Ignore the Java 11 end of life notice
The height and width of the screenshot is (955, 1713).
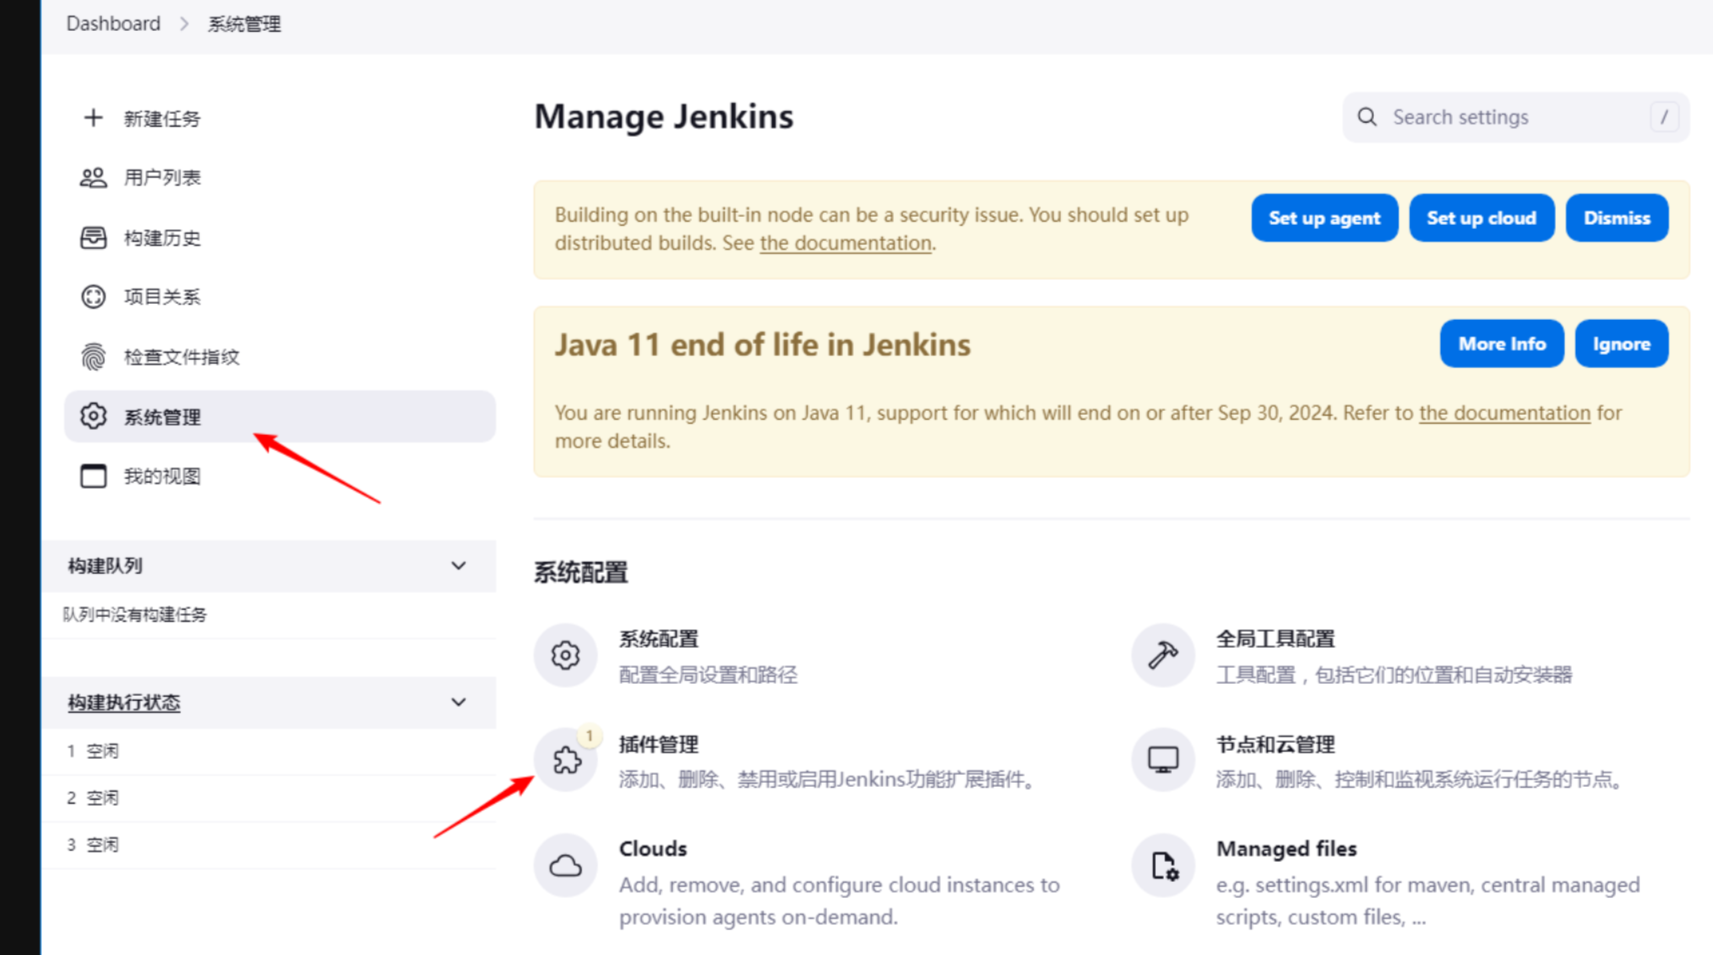(1621, 344)
